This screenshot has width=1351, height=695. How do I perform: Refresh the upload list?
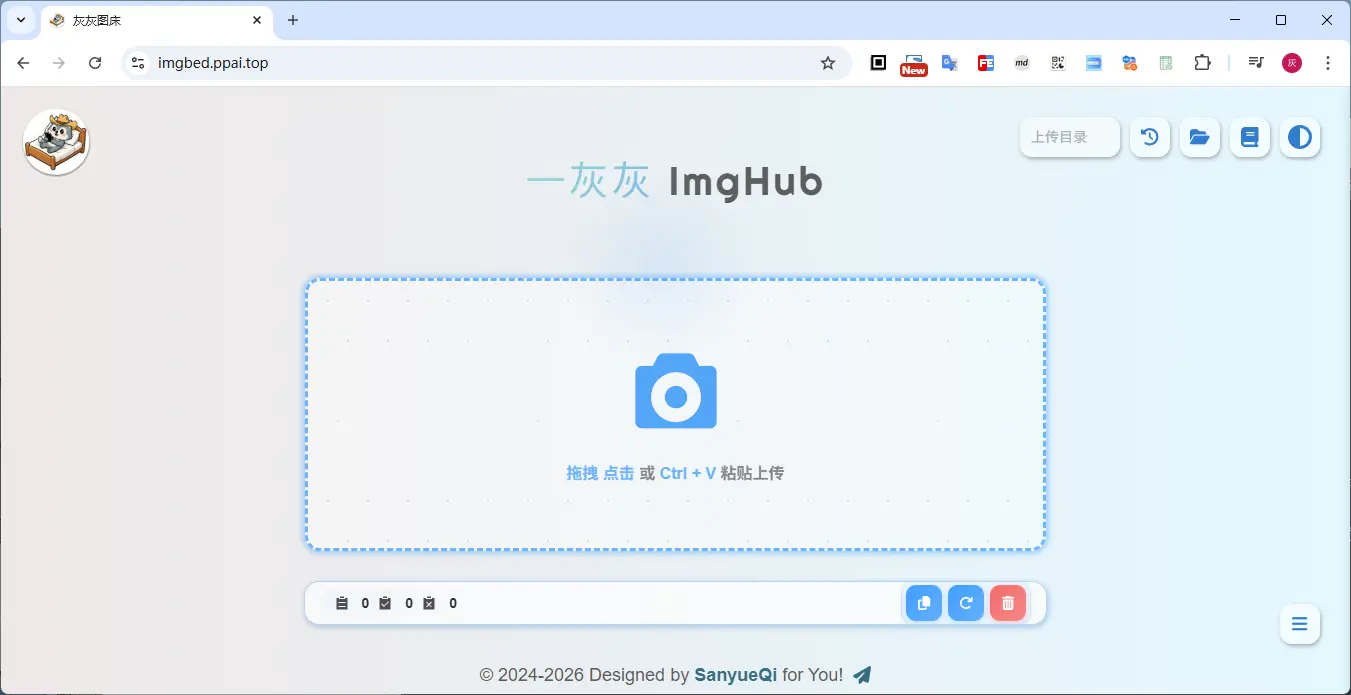(x=965, y=602)
